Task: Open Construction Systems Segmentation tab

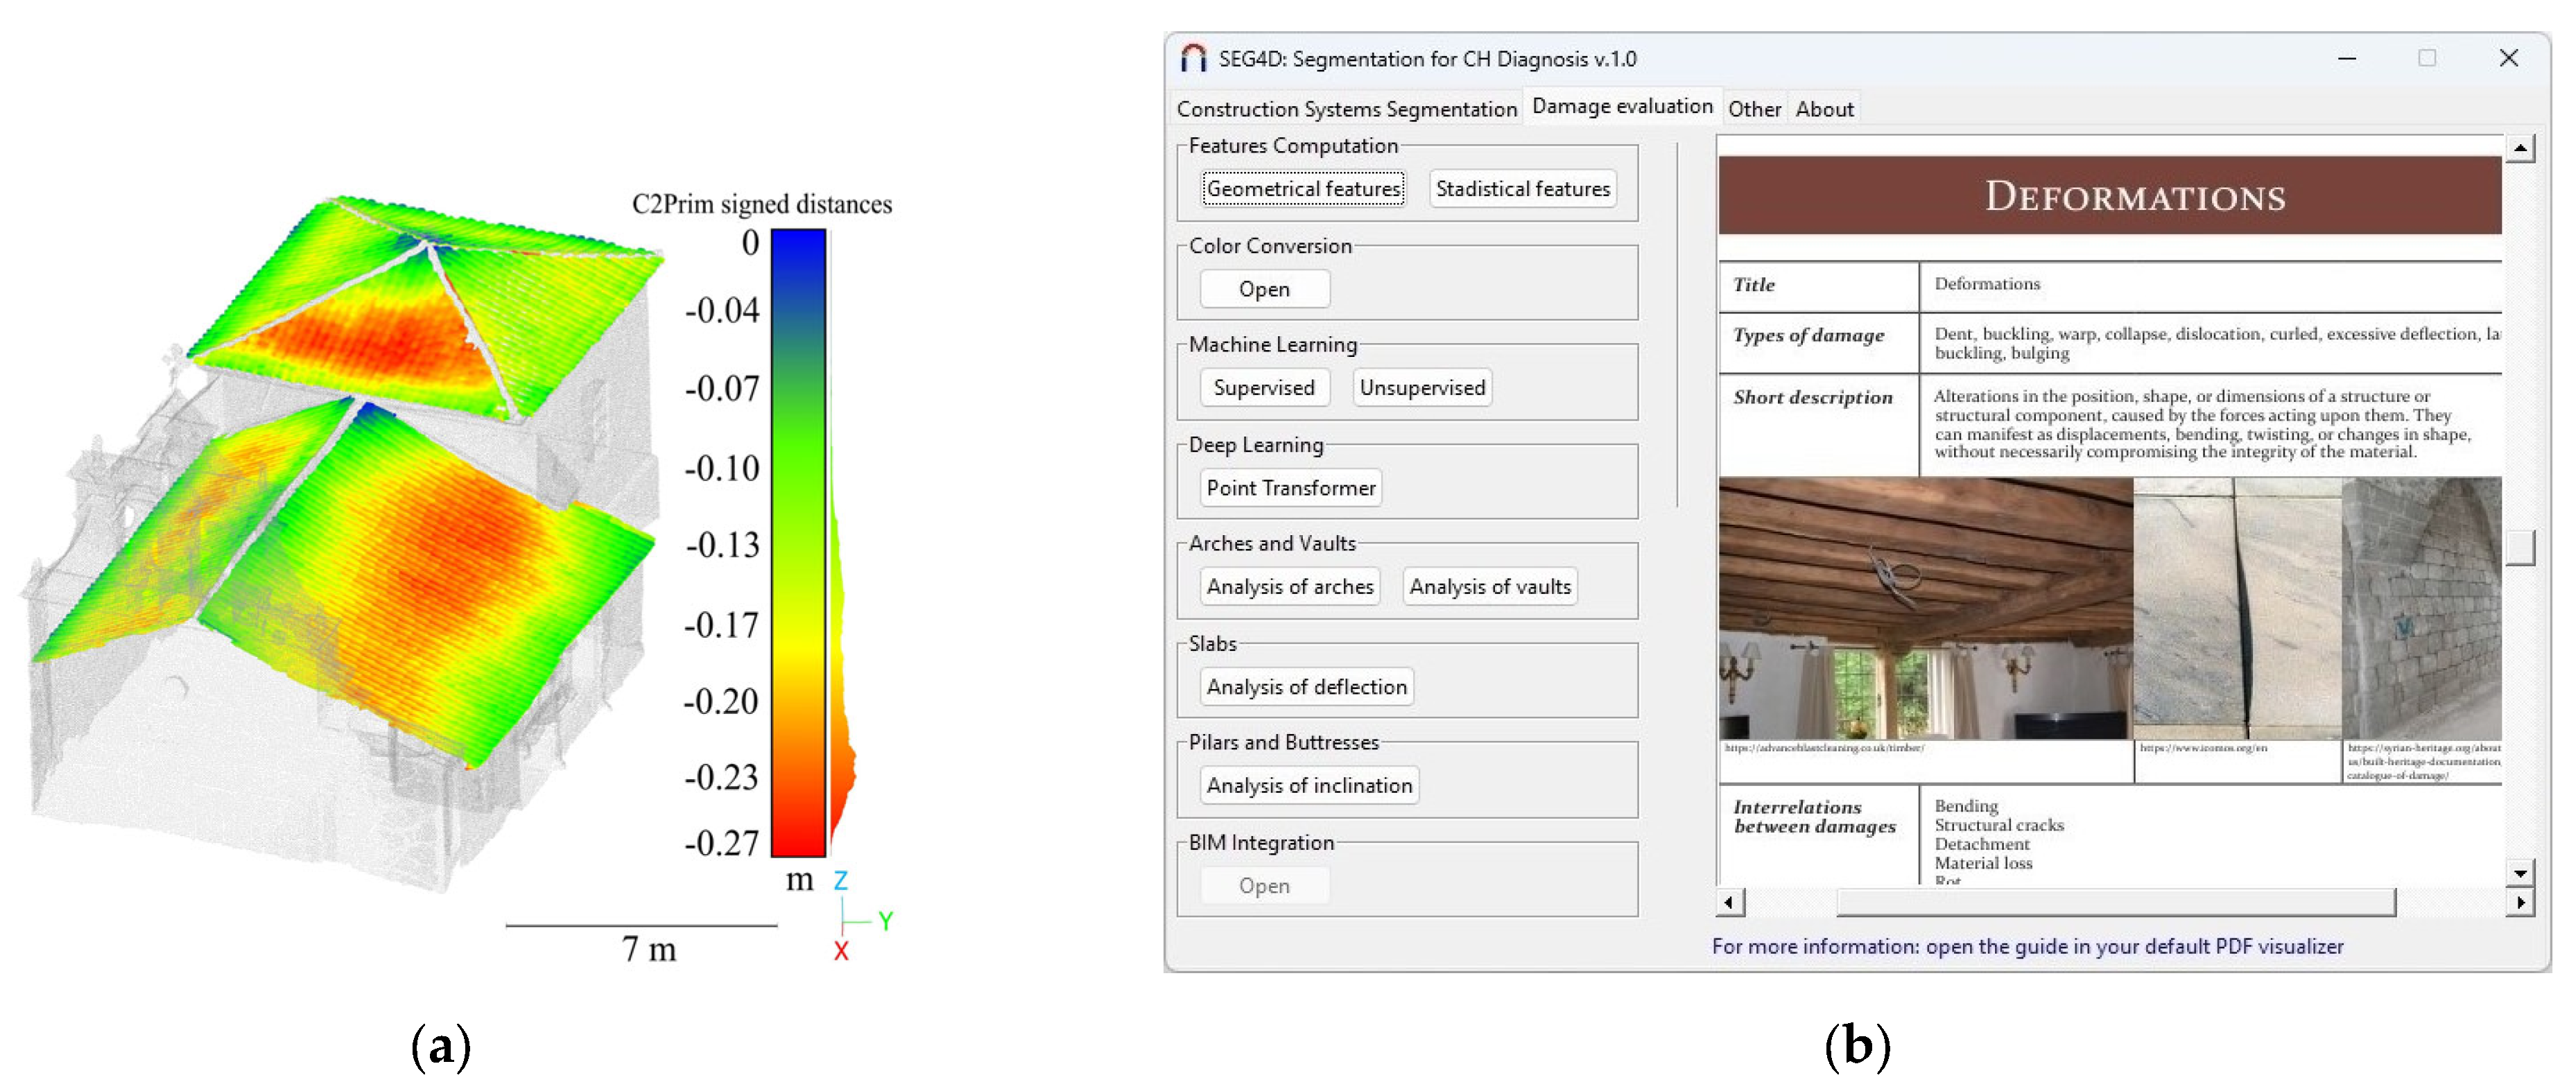Action: click(x=1346, y=109)
